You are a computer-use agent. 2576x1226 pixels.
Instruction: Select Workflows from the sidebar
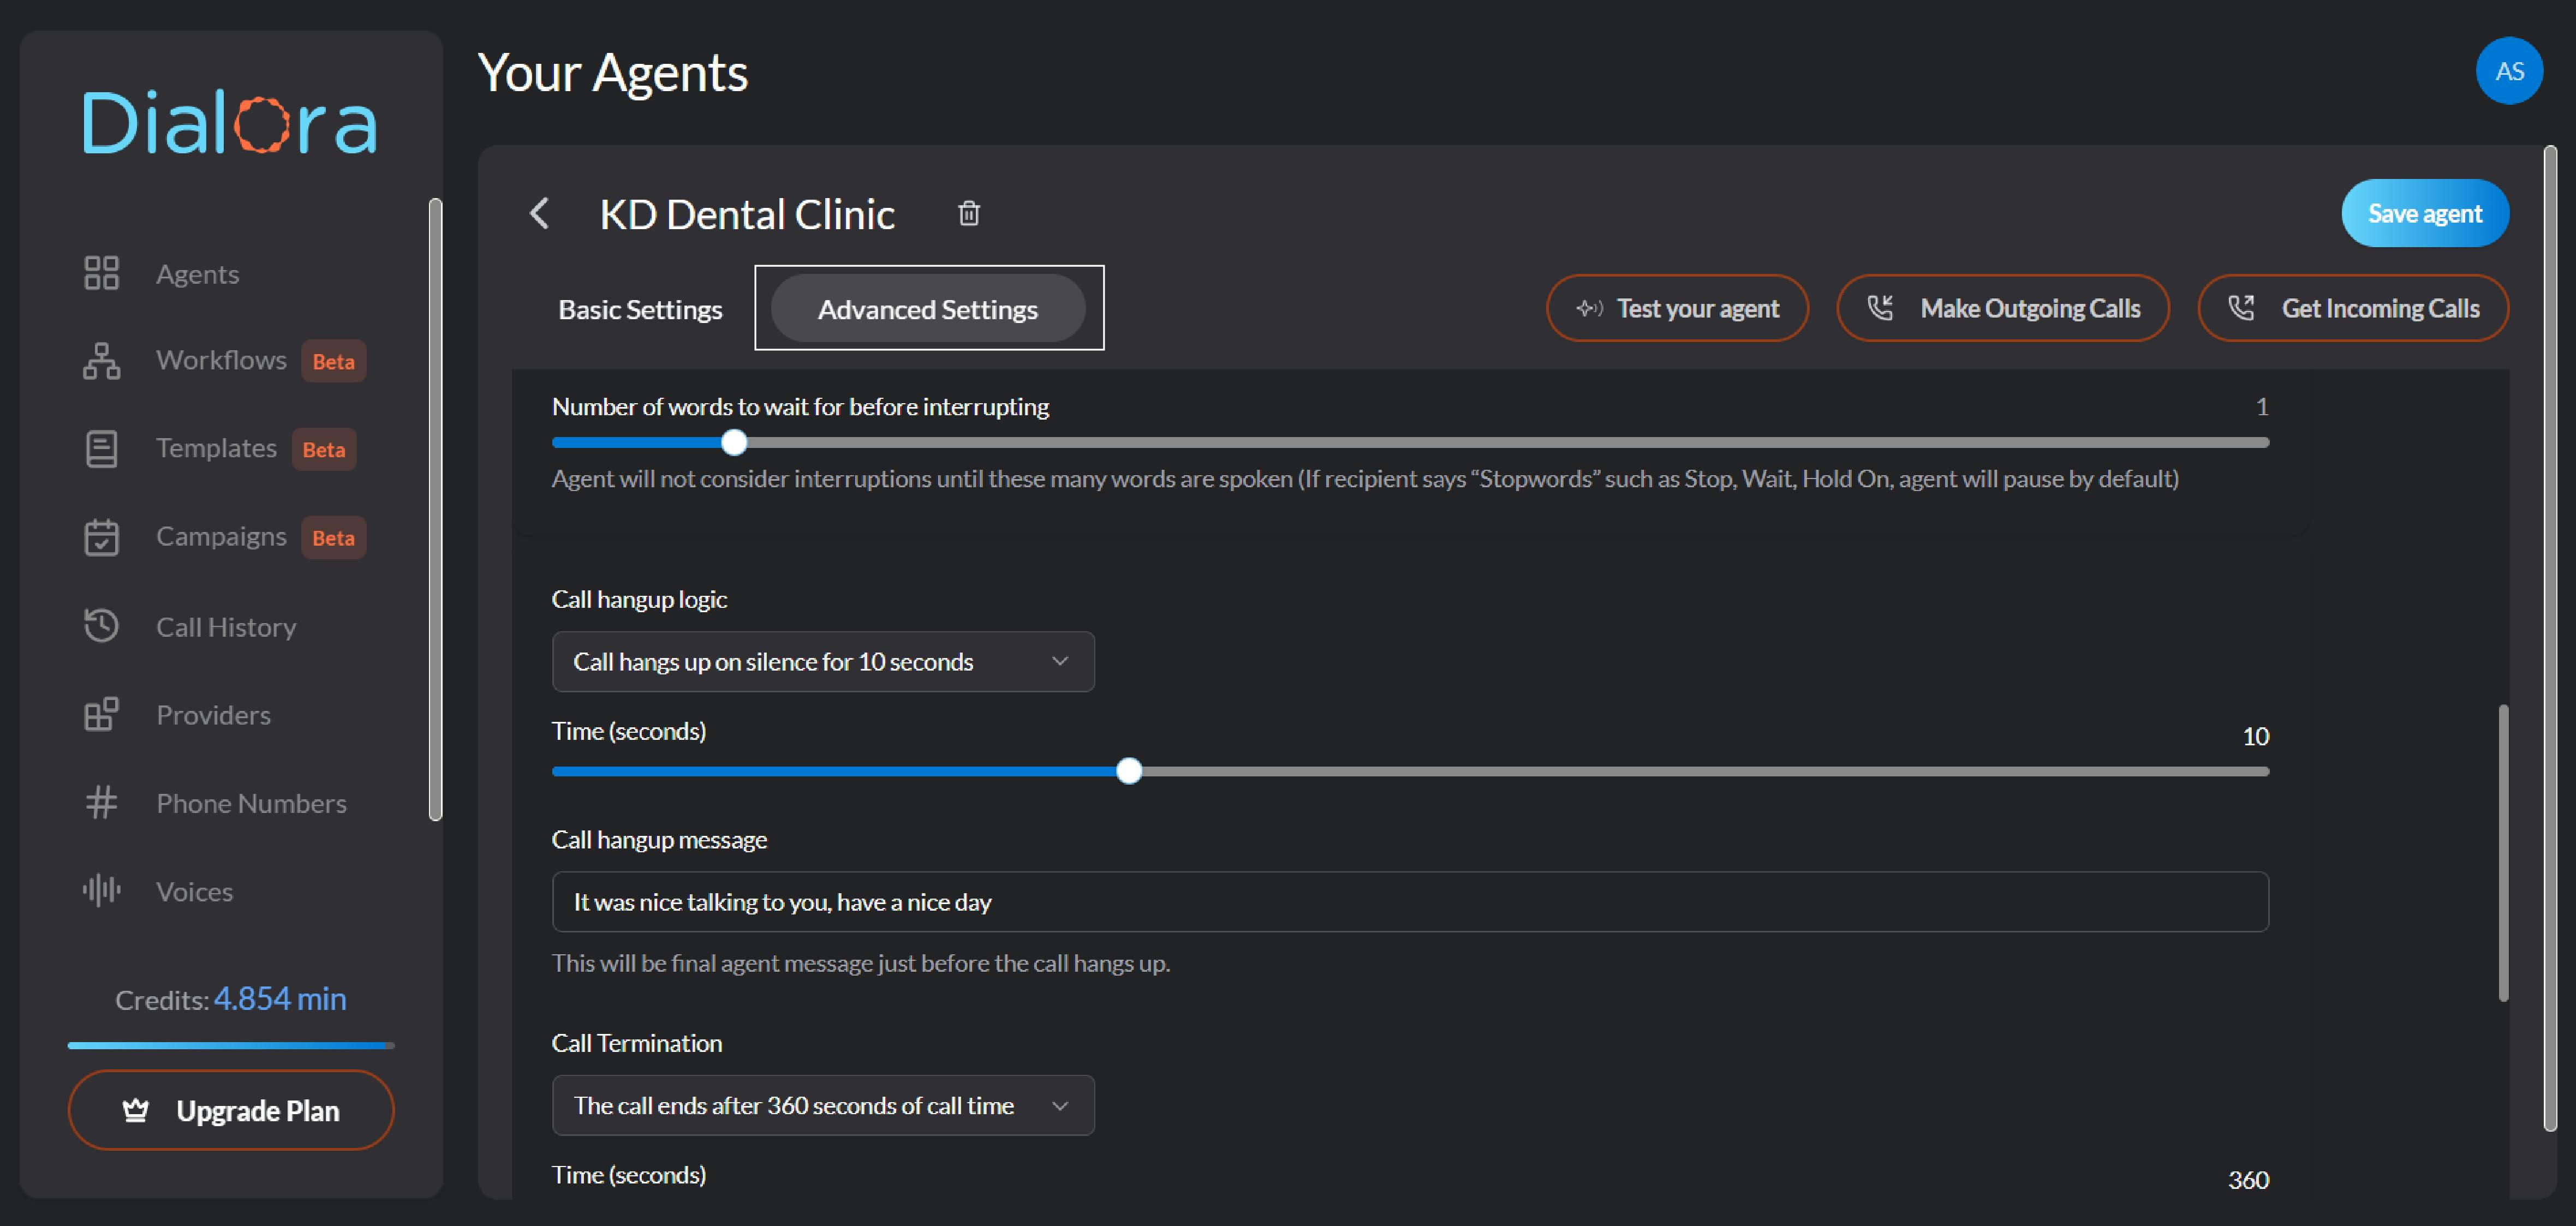pos(221,360)
